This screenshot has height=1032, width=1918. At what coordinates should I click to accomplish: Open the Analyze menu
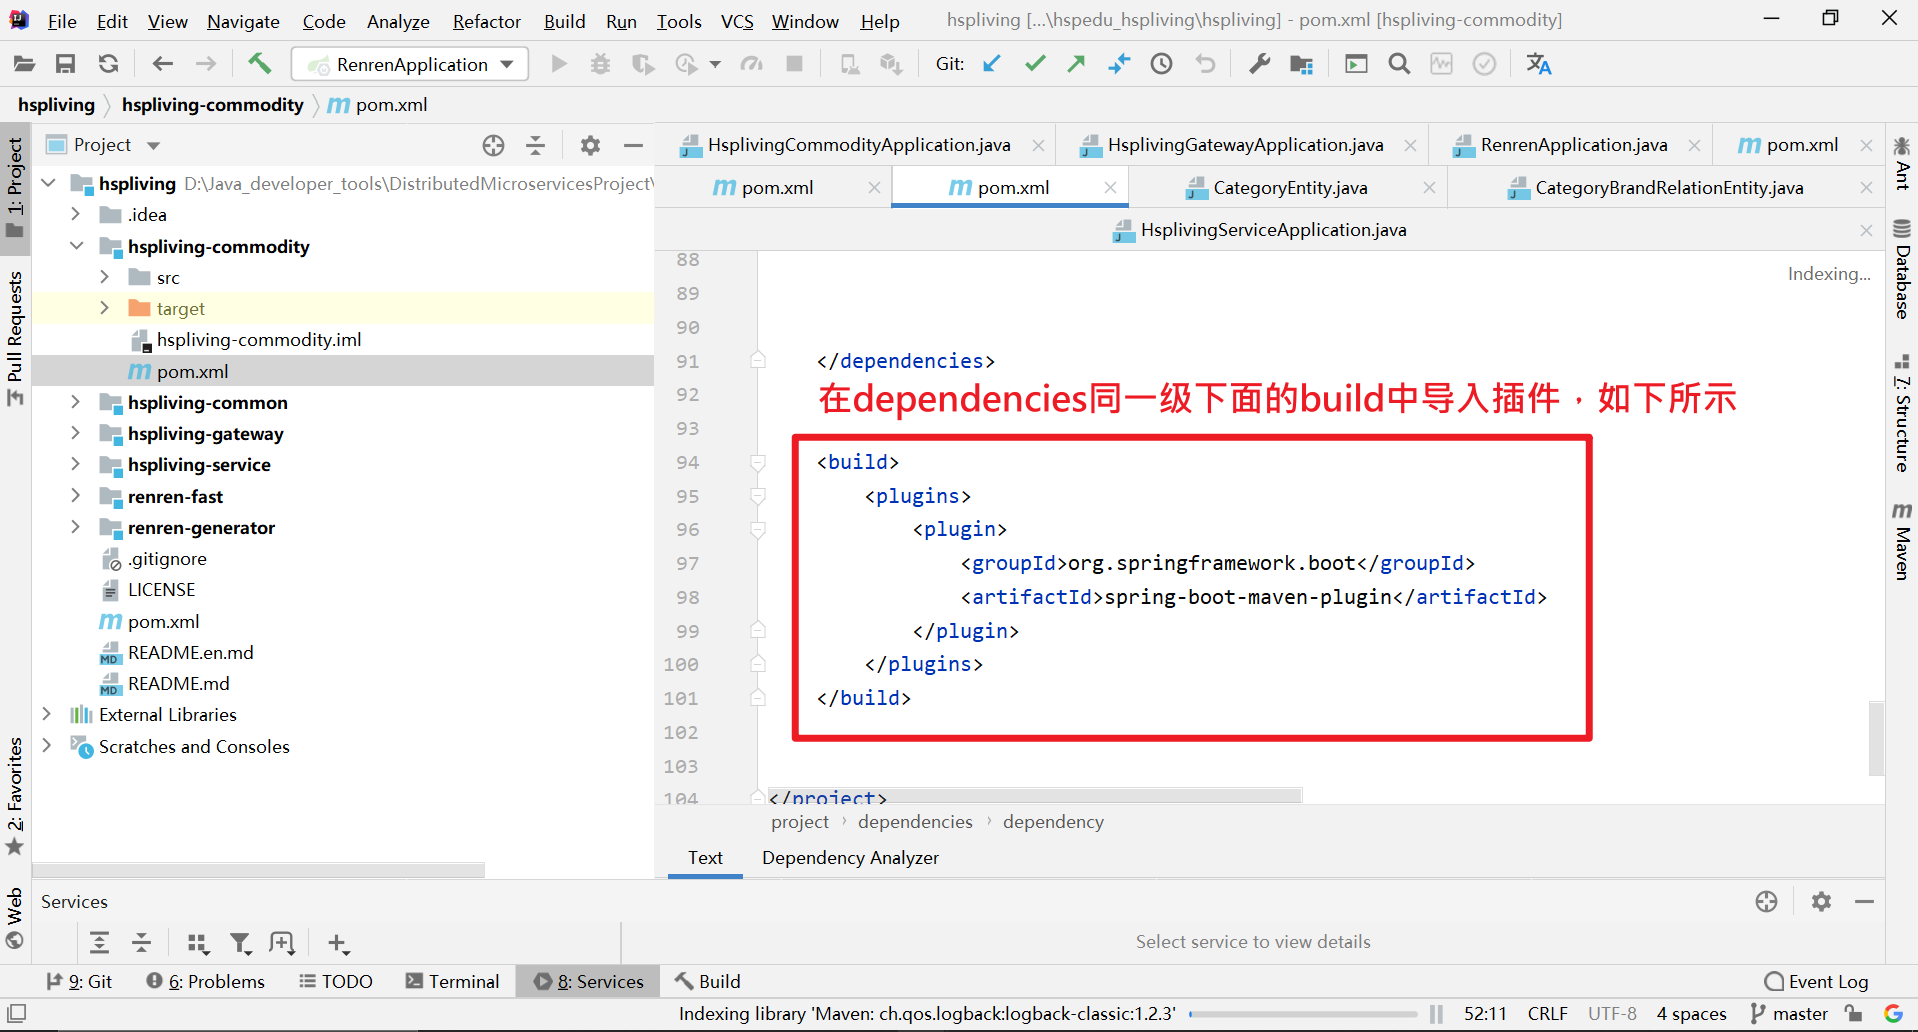click(x=397, y=21)
